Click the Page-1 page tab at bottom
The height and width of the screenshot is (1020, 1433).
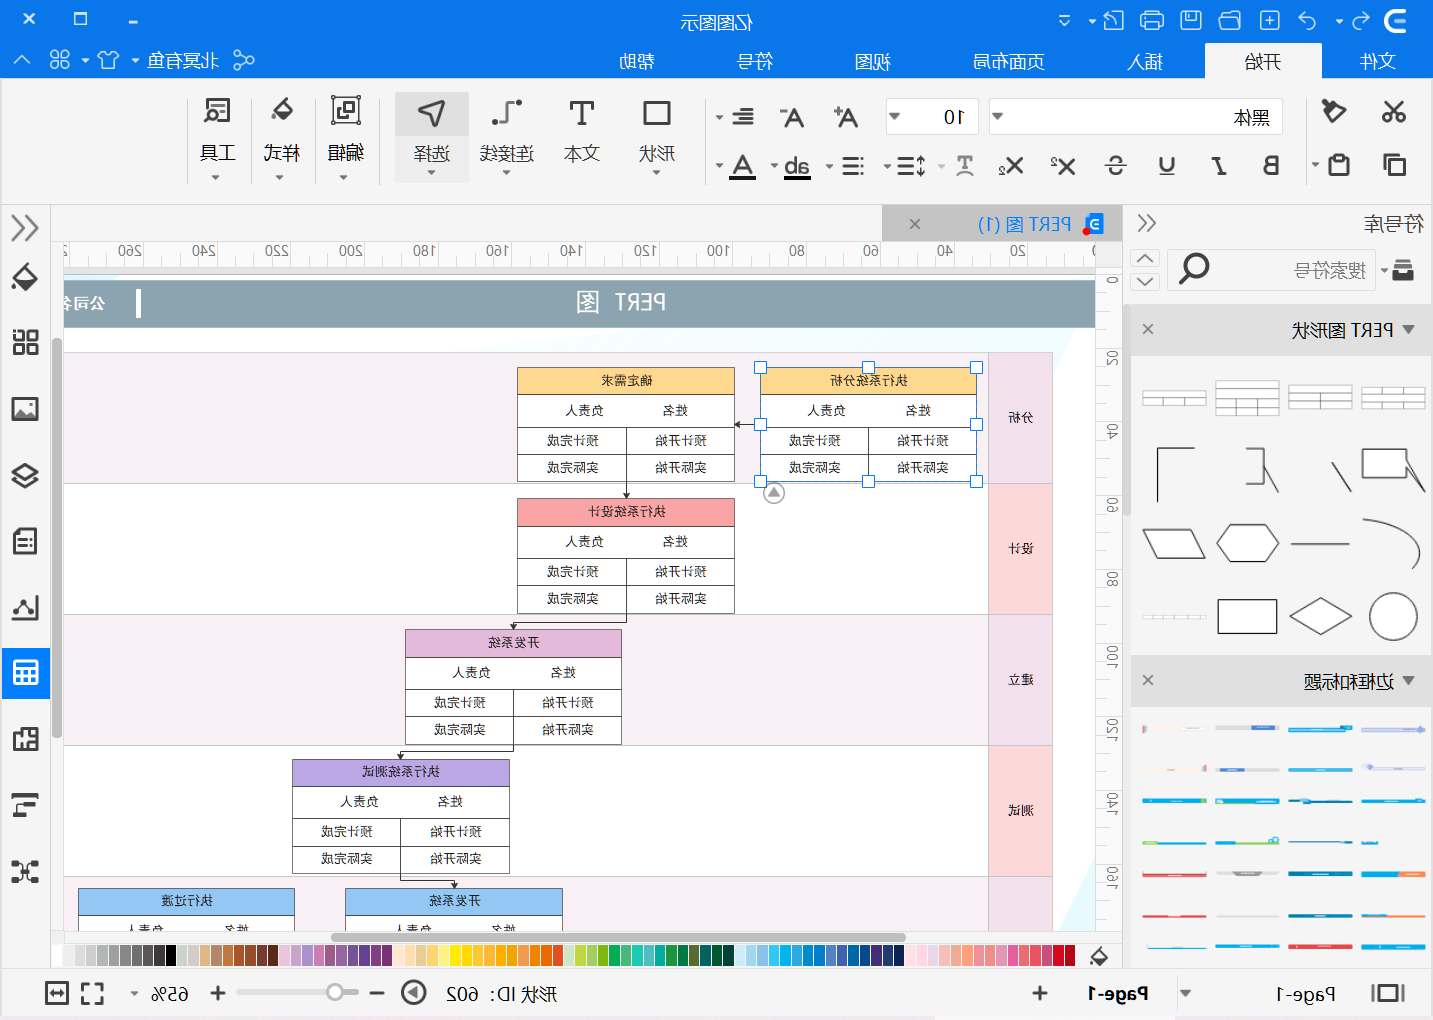(1118, 993)
